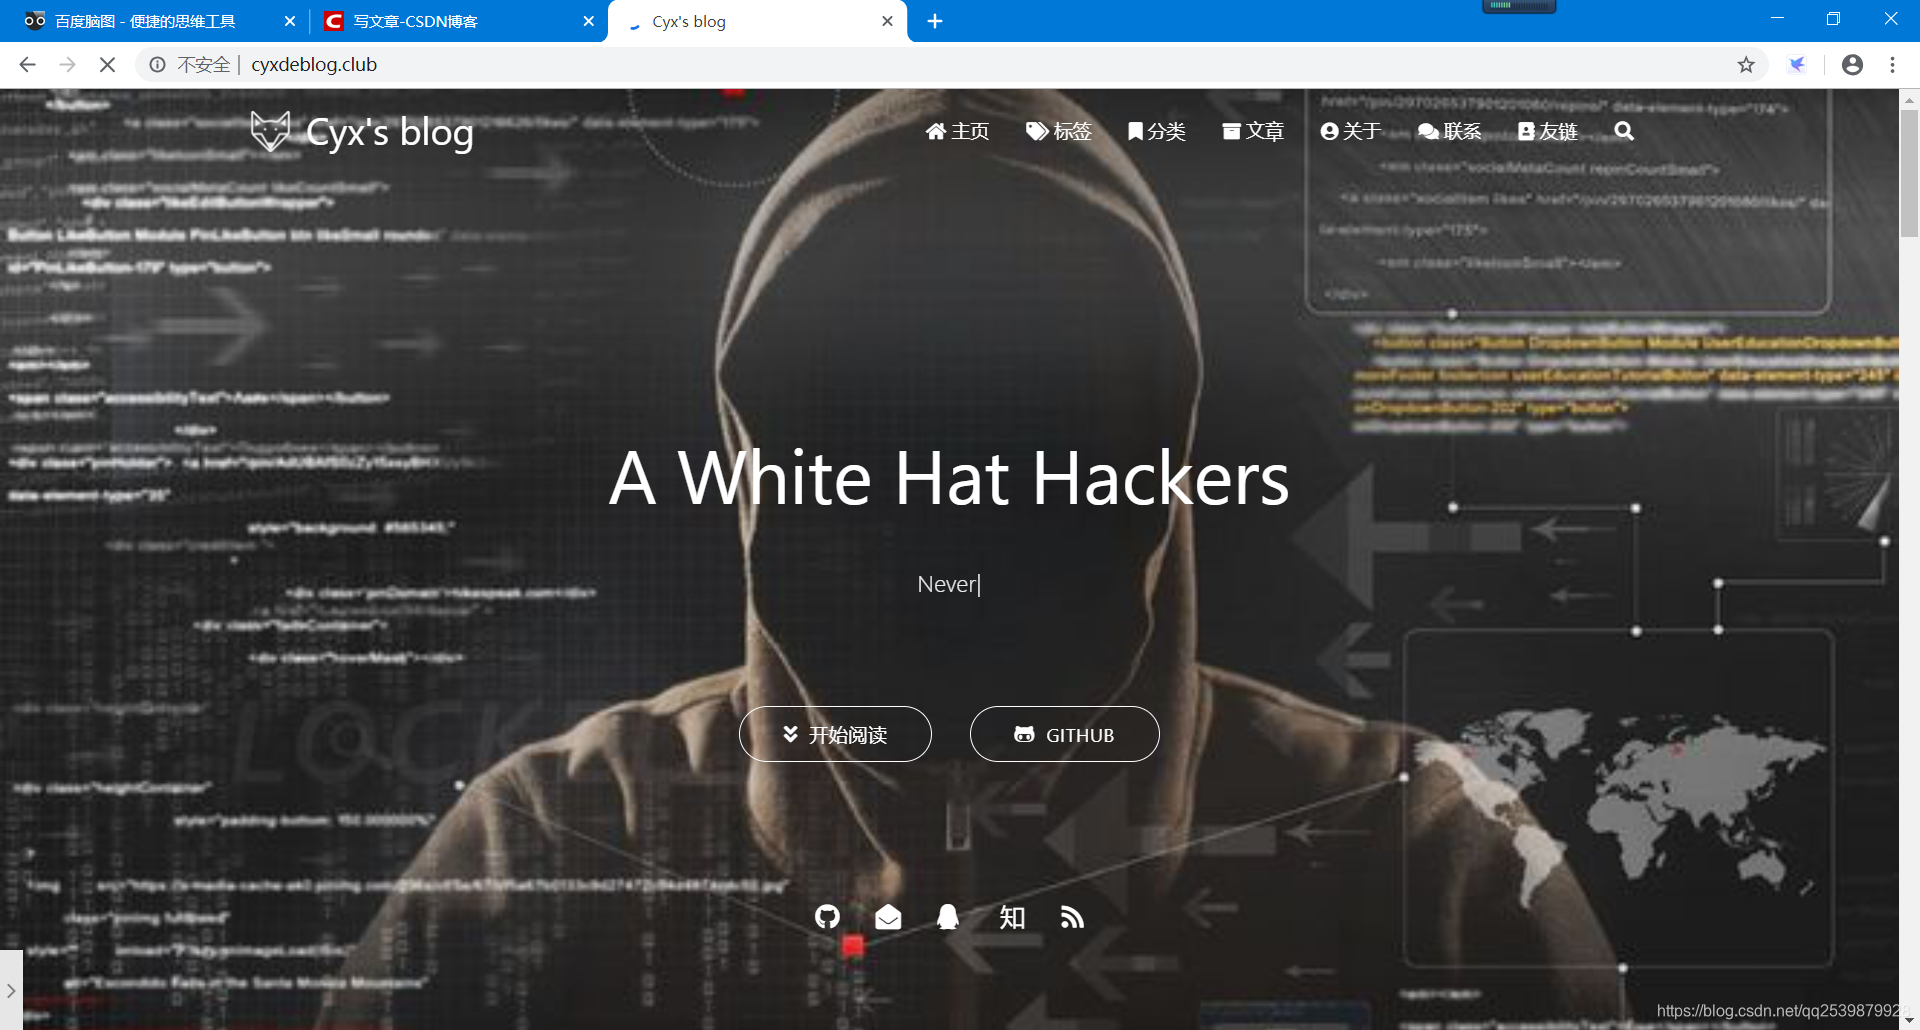Click the Never typing subtitle text
Screen dimensions: 1920x1030
[x=948, y=584]
